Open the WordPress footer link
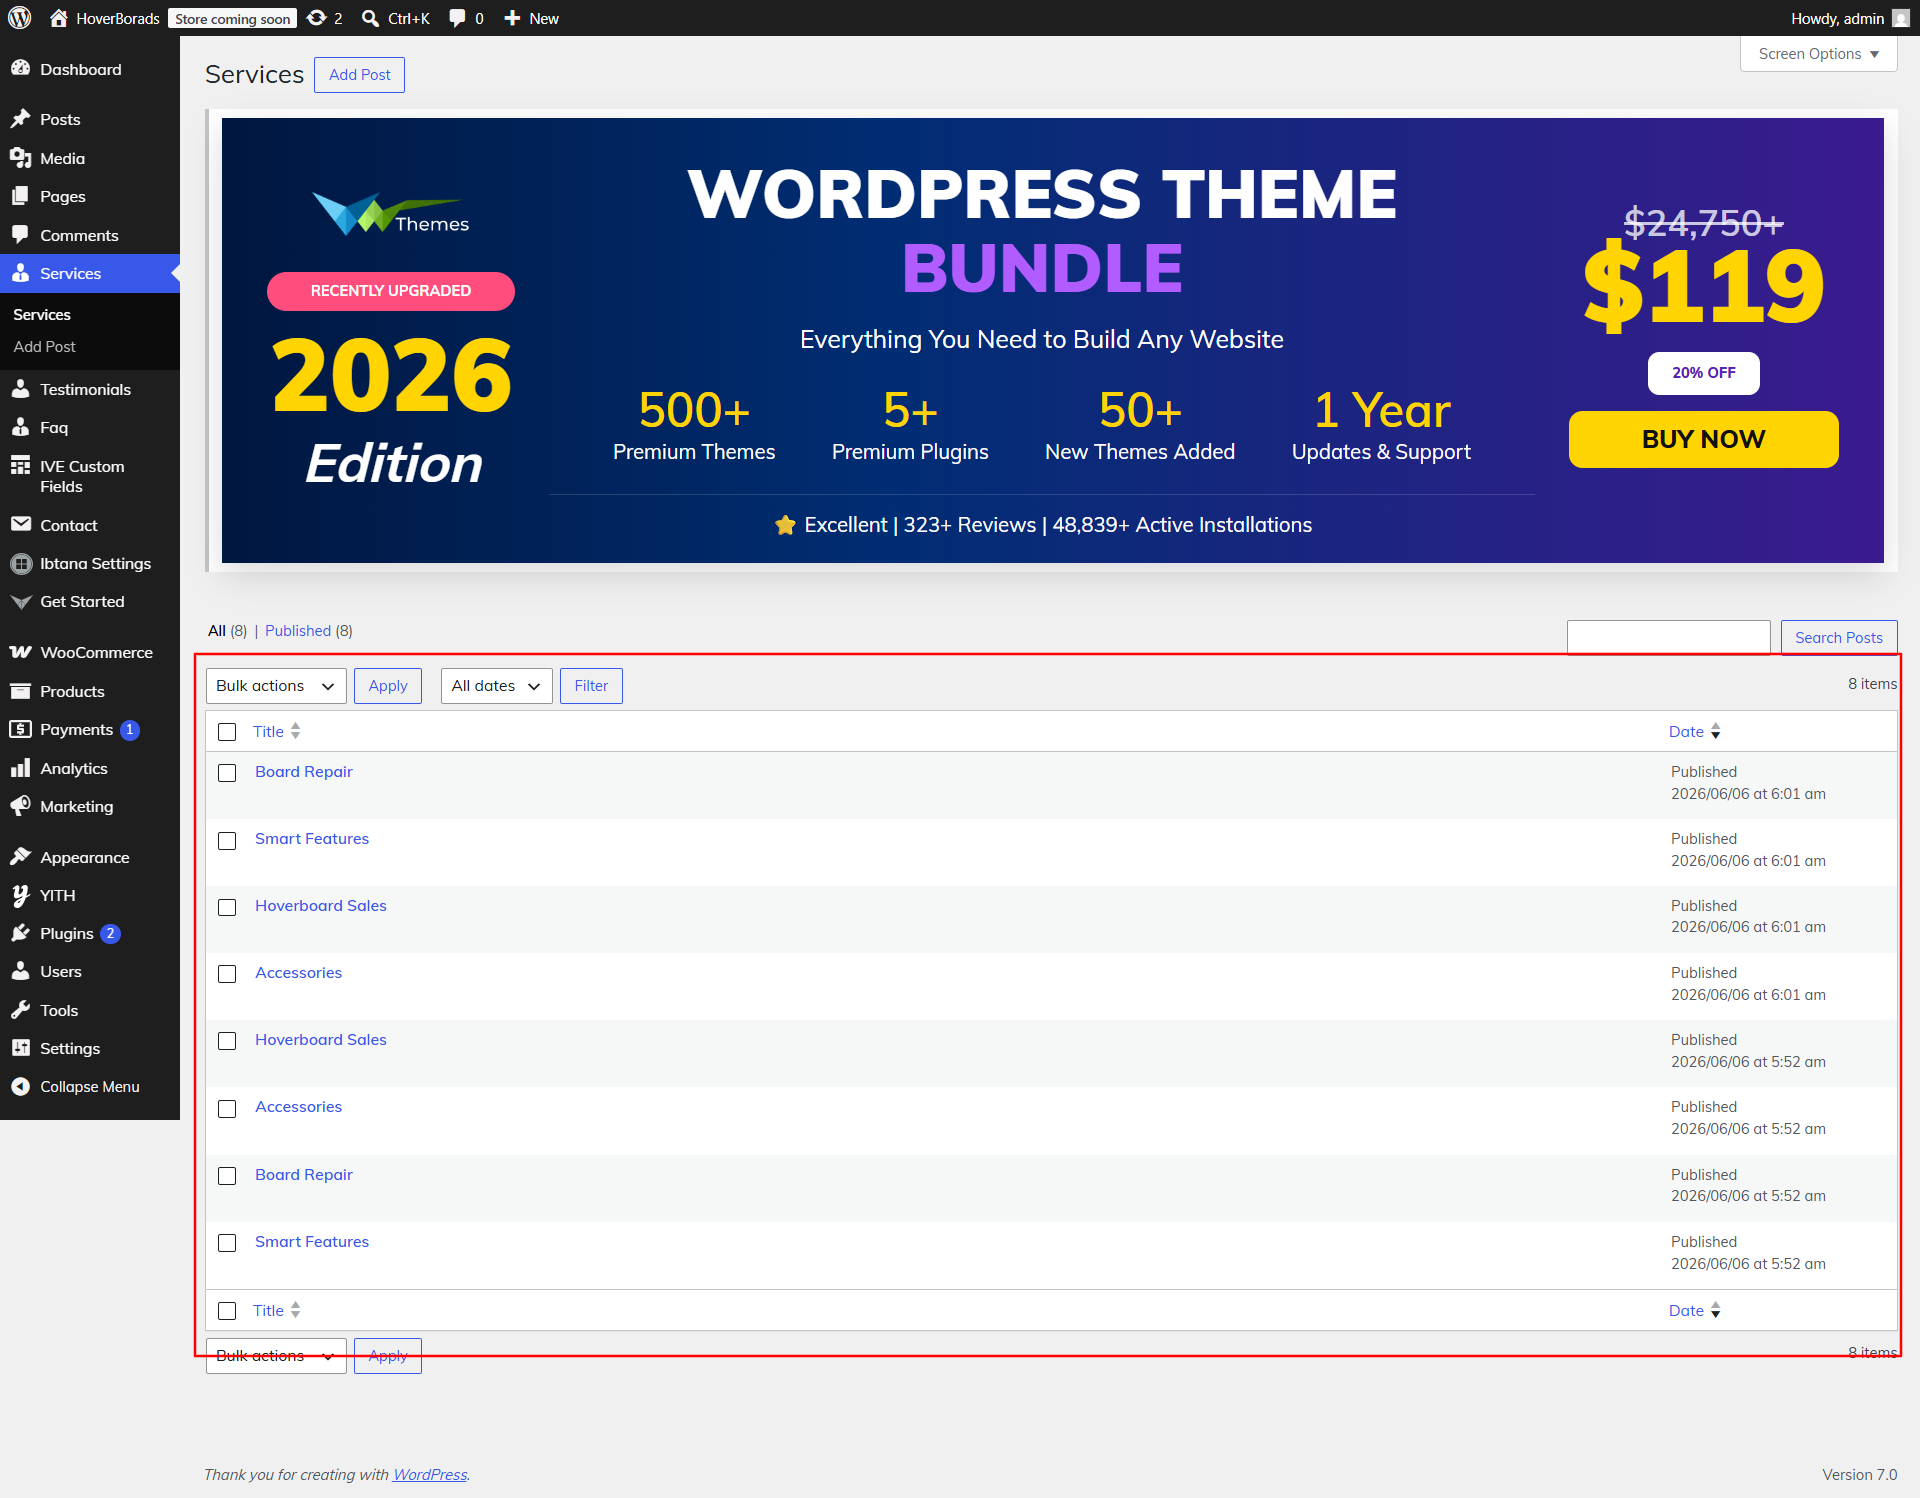The height and width of the screenshot is (1498, 1920). click(x=430, y=1474)
